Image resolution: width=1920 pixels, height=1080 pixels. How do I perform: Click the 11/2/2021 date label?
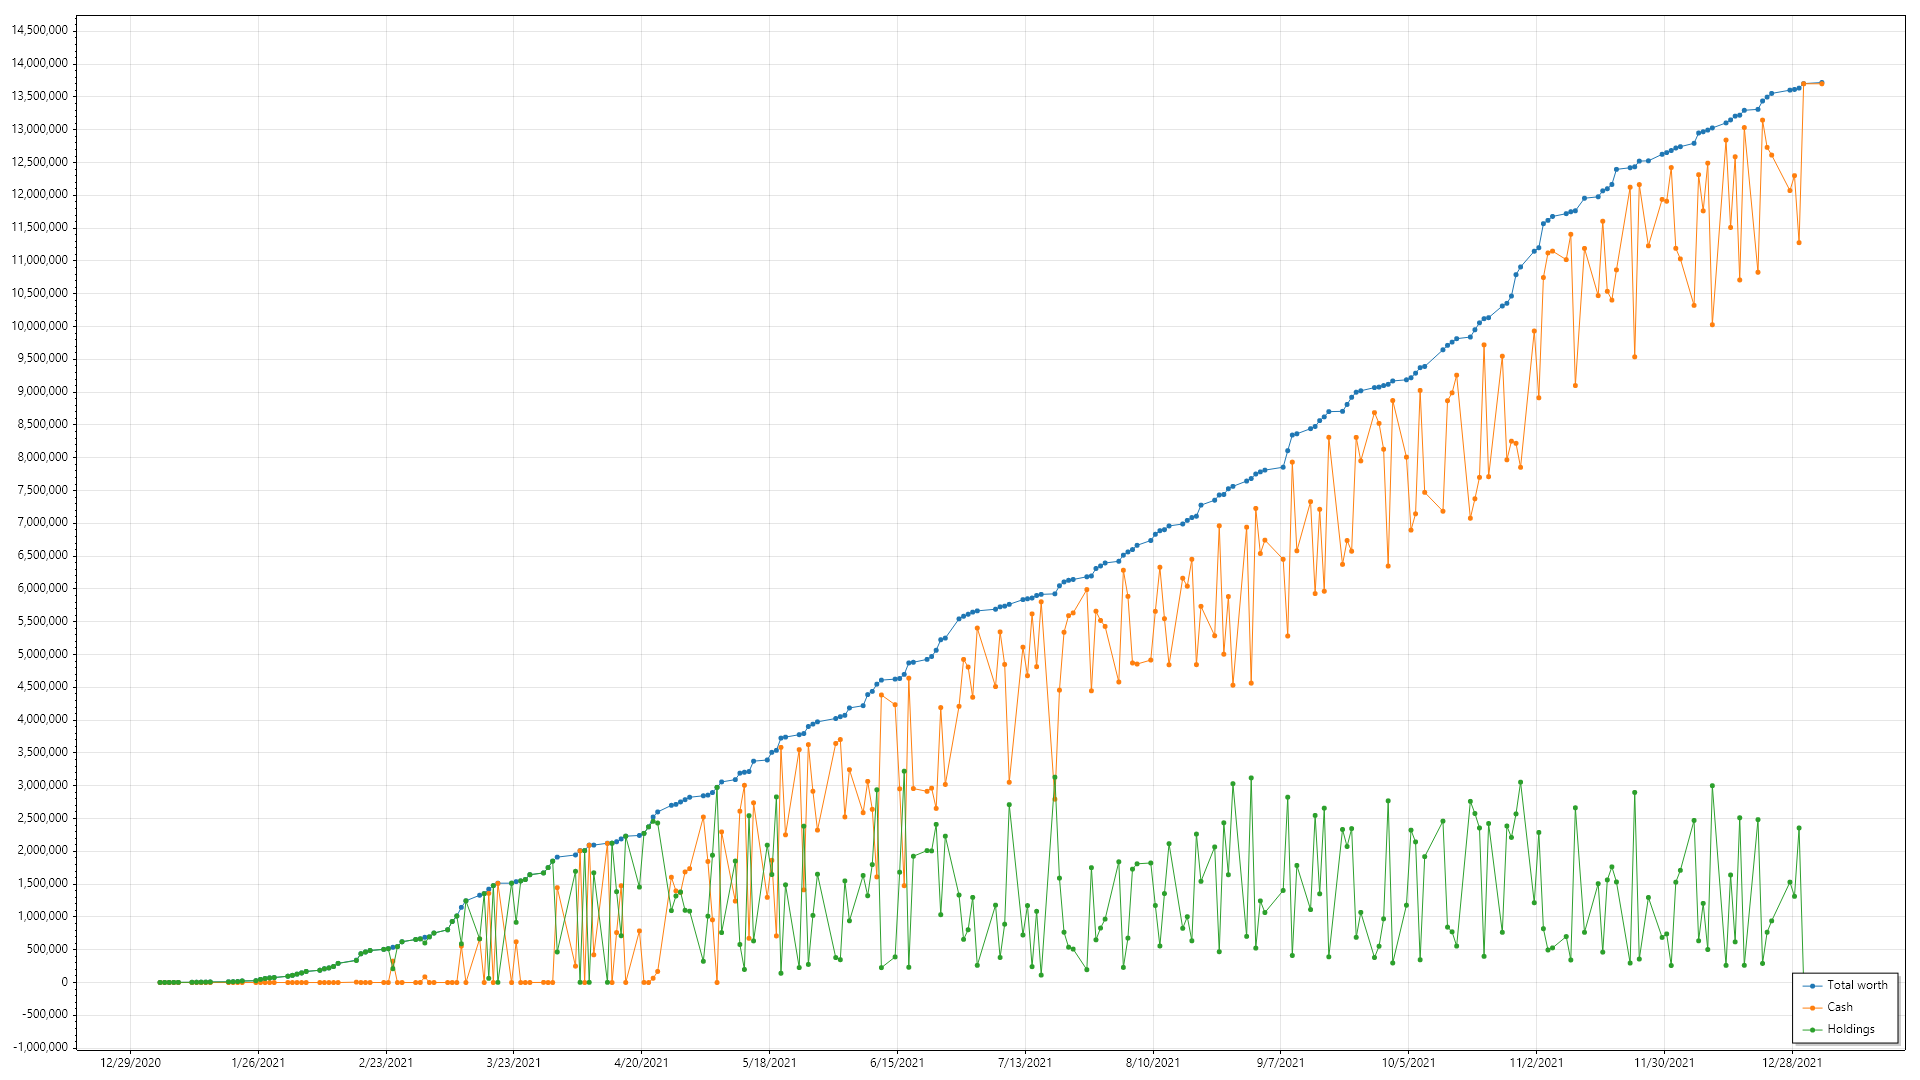click(1536, 1063)
